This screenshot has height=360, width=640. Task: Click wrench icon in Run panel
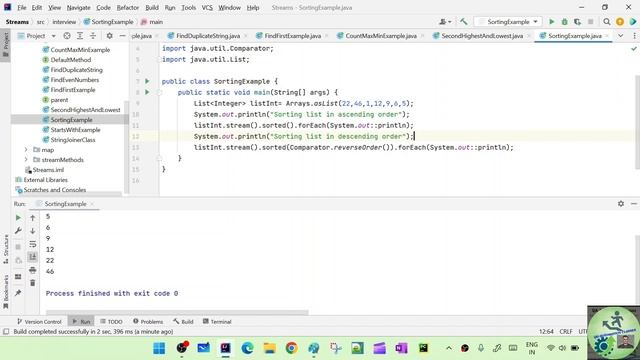18,231
